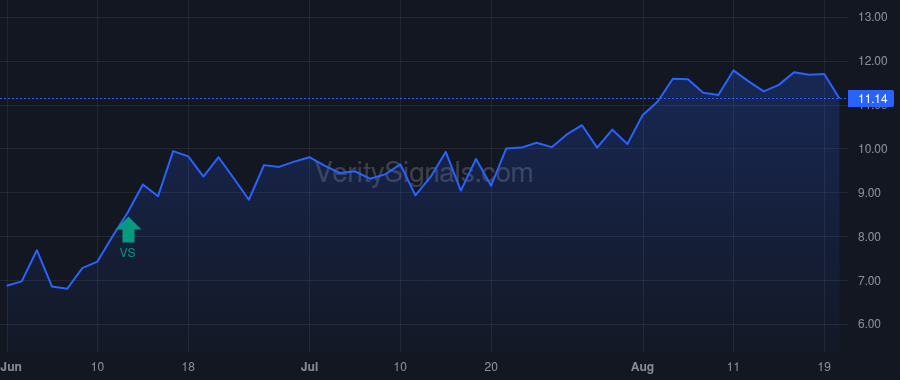Click the green VS buy signal arrow
This screenshot has width=900, height=380.
tap(129, 230)
